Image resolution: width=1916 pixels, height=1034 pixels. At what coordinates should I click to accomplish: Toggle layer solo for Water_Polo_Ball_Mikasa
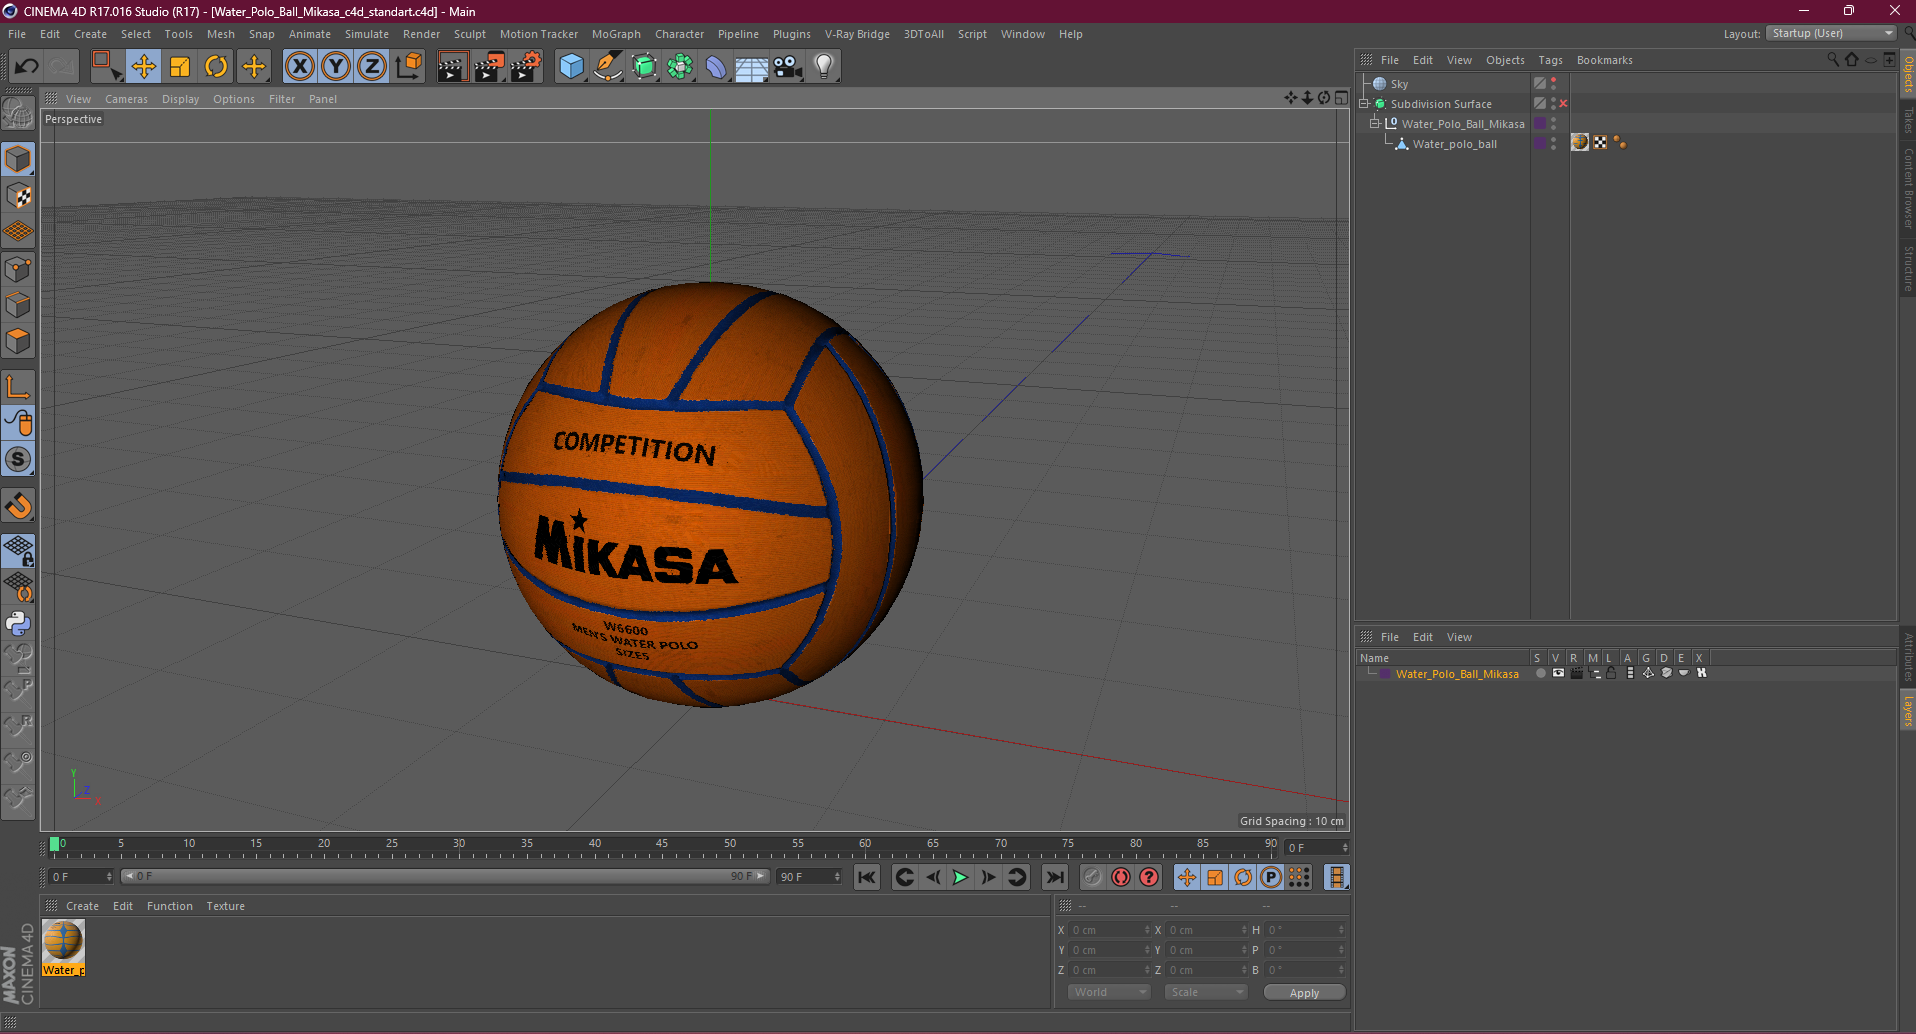tap(1541, 674)
